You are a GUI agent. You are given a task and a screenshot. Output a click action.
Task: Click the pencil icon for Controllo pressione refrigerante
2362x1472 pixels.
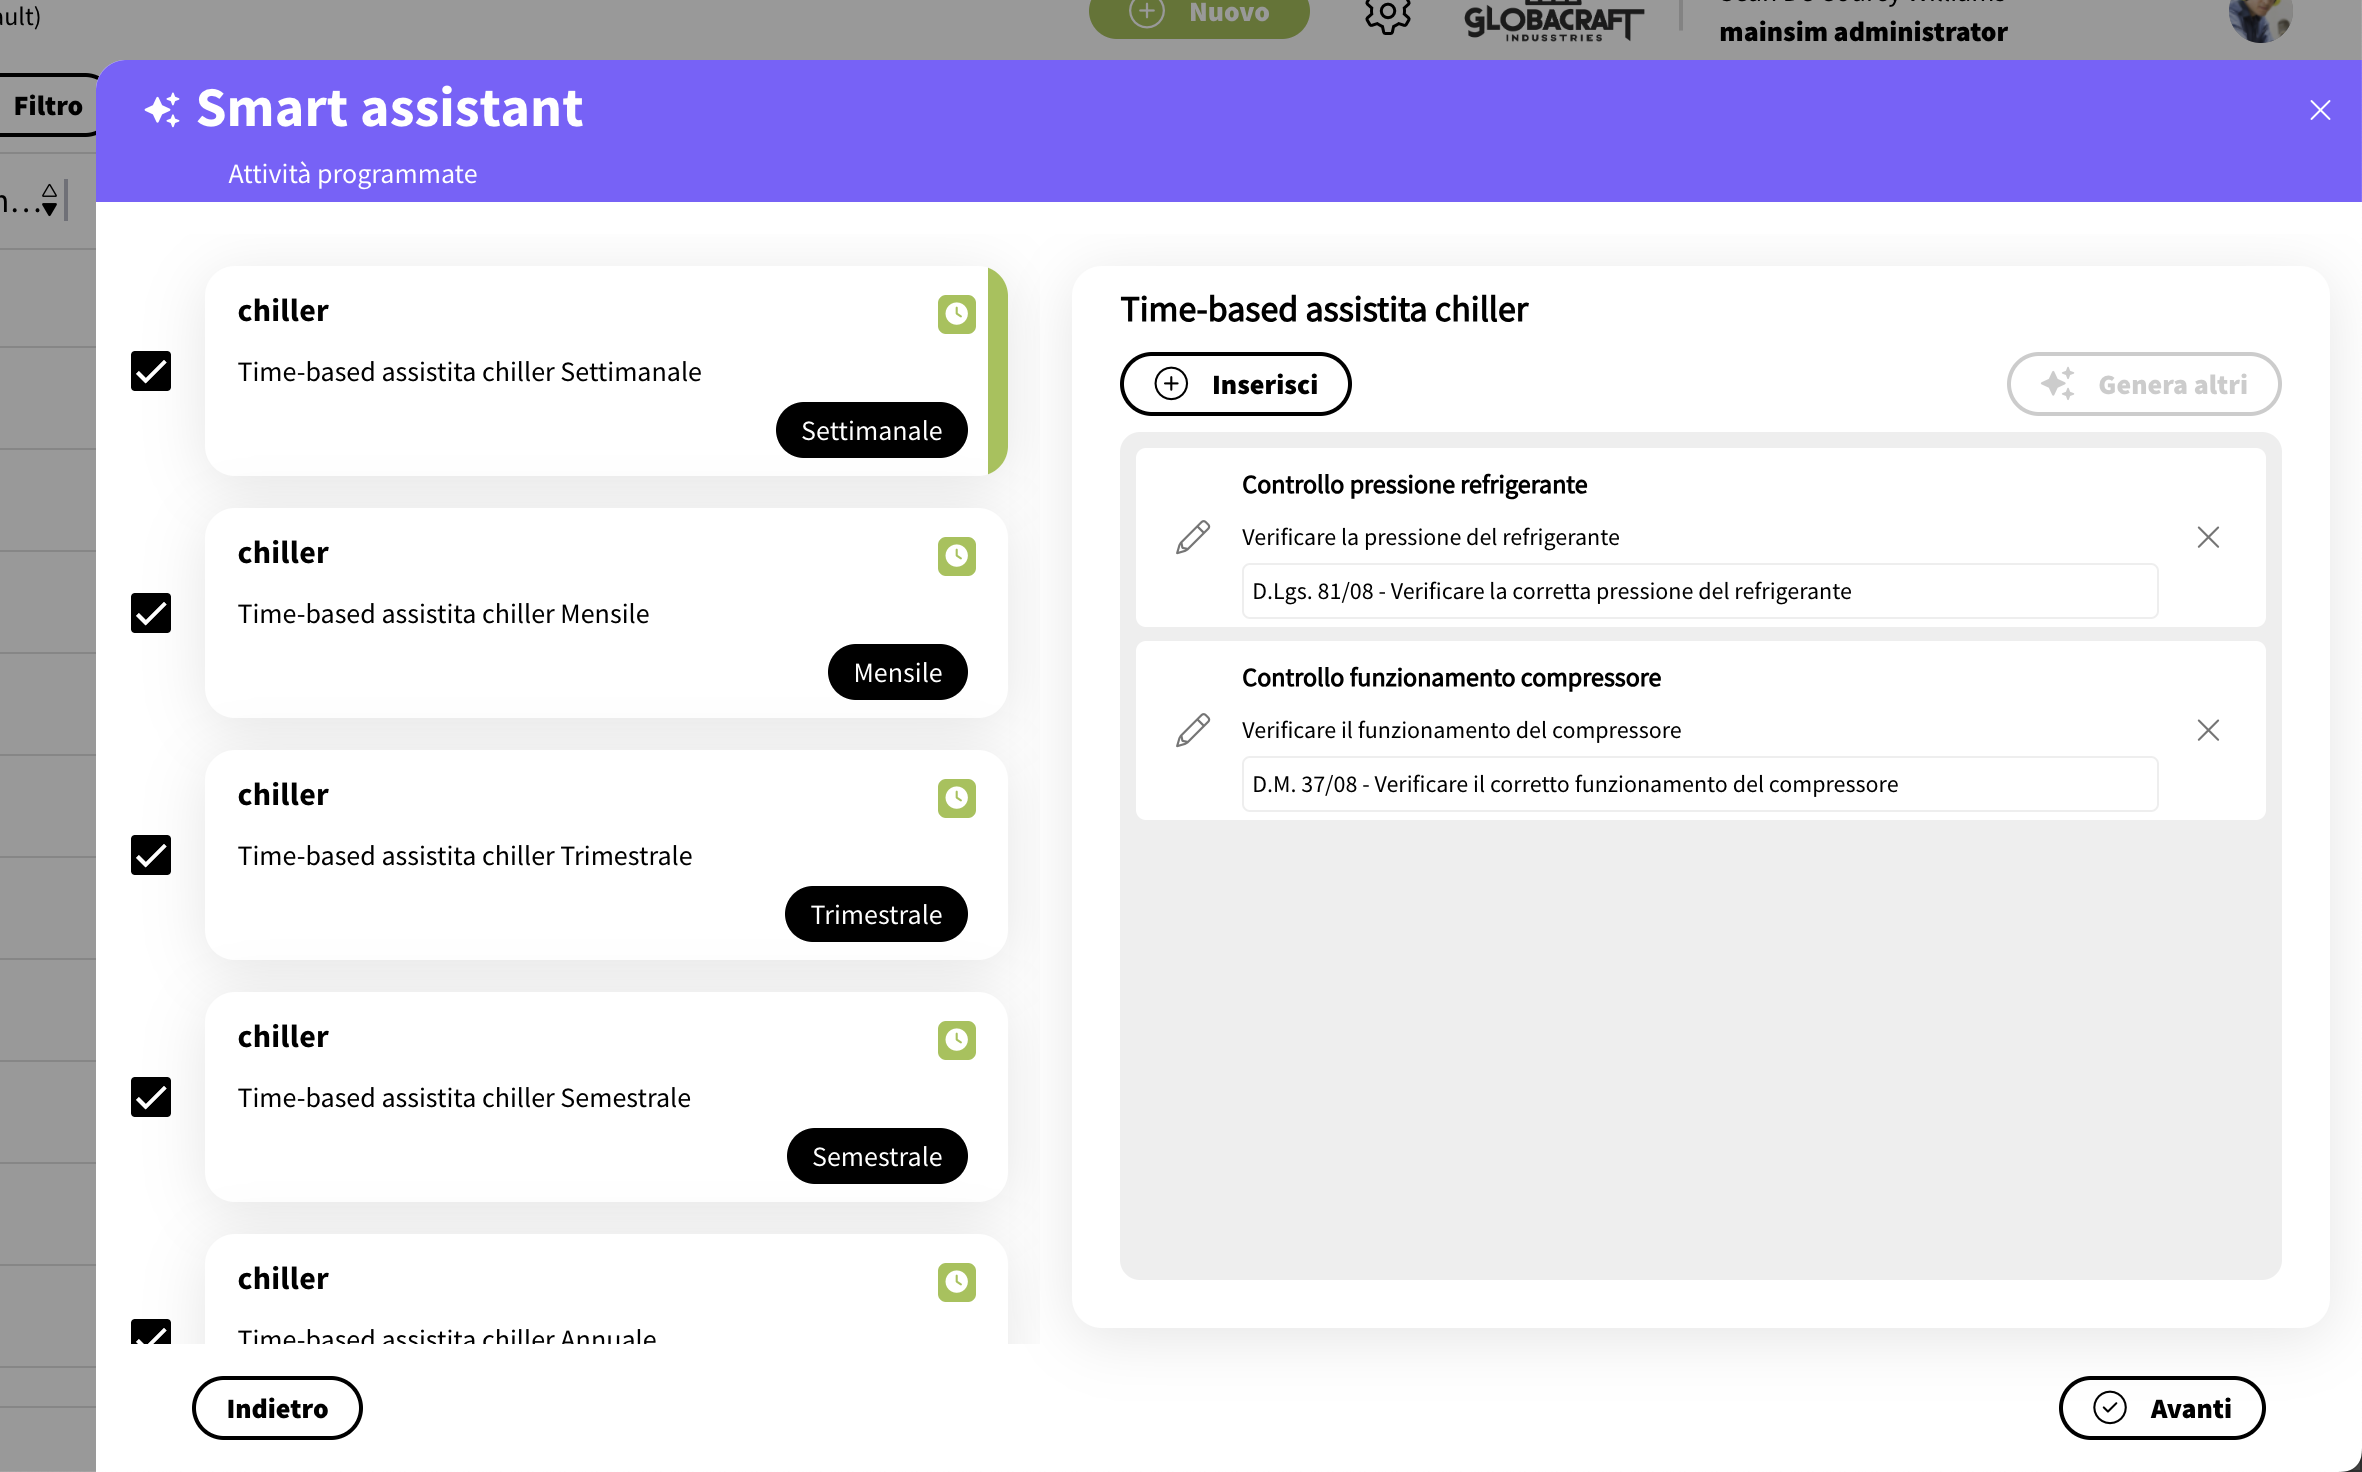point(1192,537)
